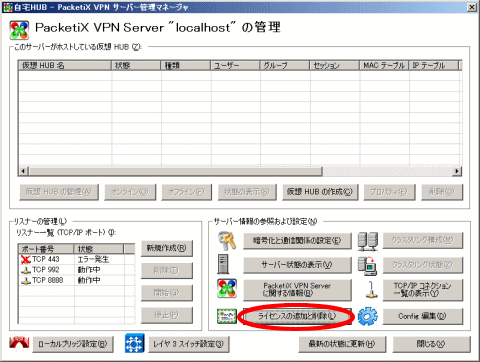Click the keys icon beside encryption settings

click(x=227, y=241)
